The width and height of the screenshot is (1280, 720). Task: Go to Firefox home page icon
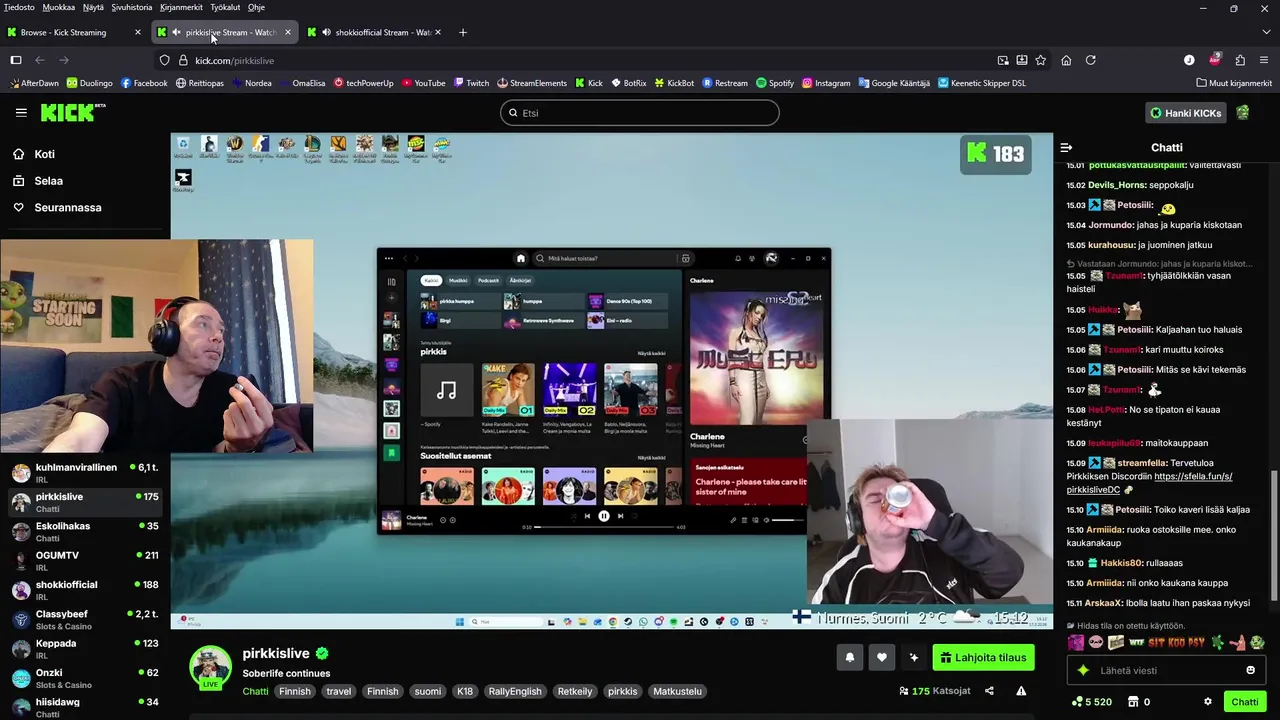(x=1066, y=60)
